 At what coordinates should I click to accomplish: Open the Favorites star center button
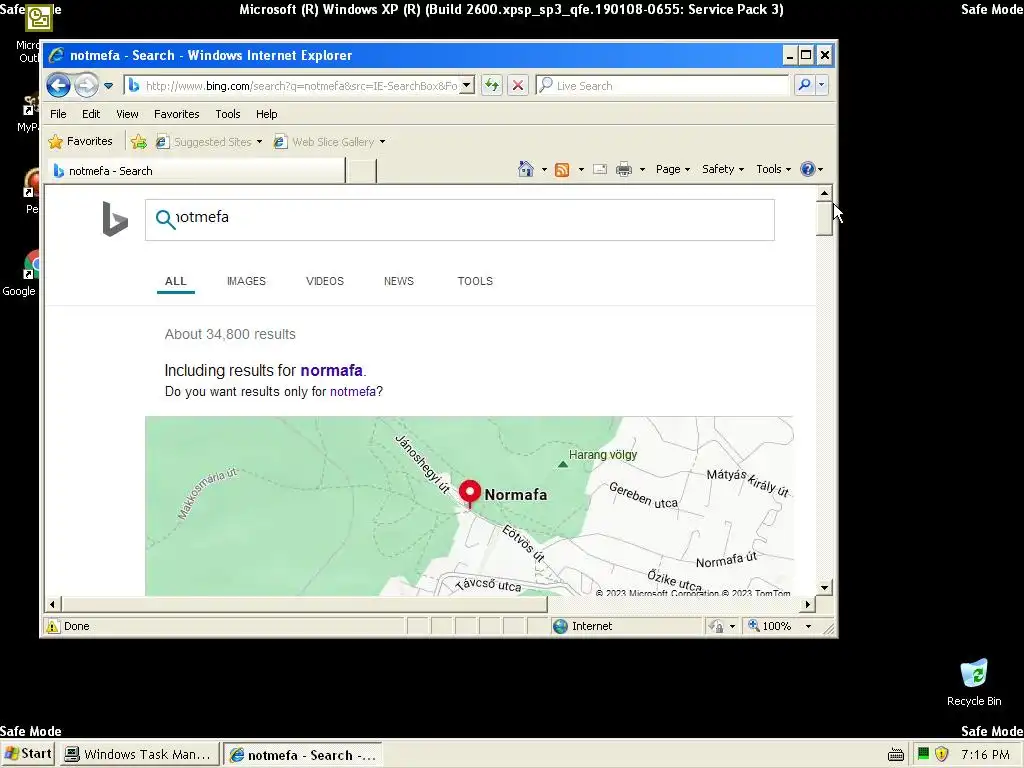click(x=80, y=141)
